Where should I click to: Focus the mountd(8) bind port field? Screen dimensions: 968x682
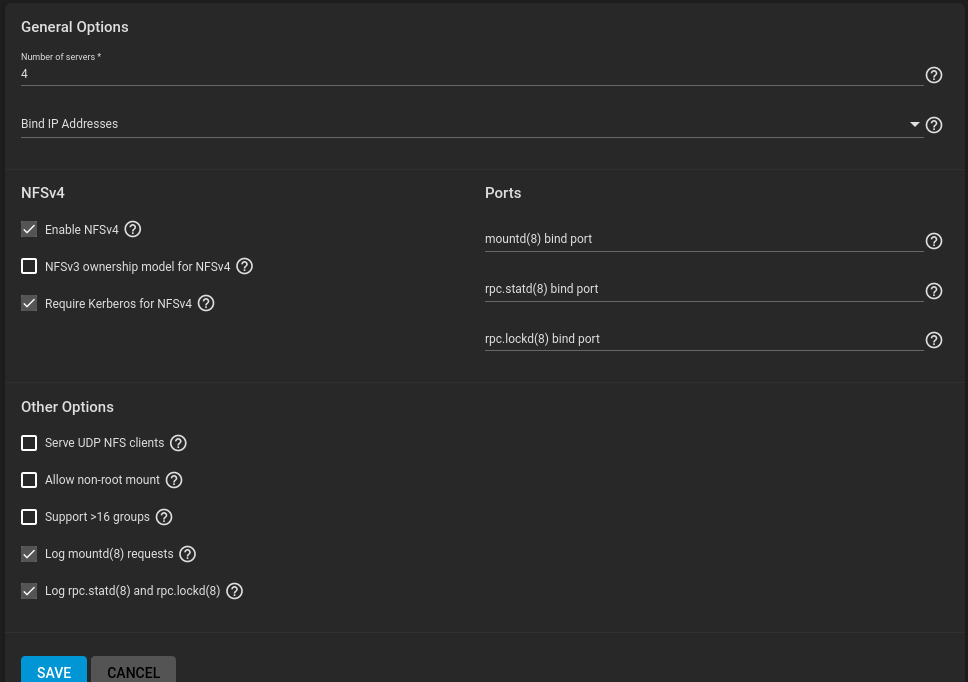pyautogui.click(x=704, y=239)
